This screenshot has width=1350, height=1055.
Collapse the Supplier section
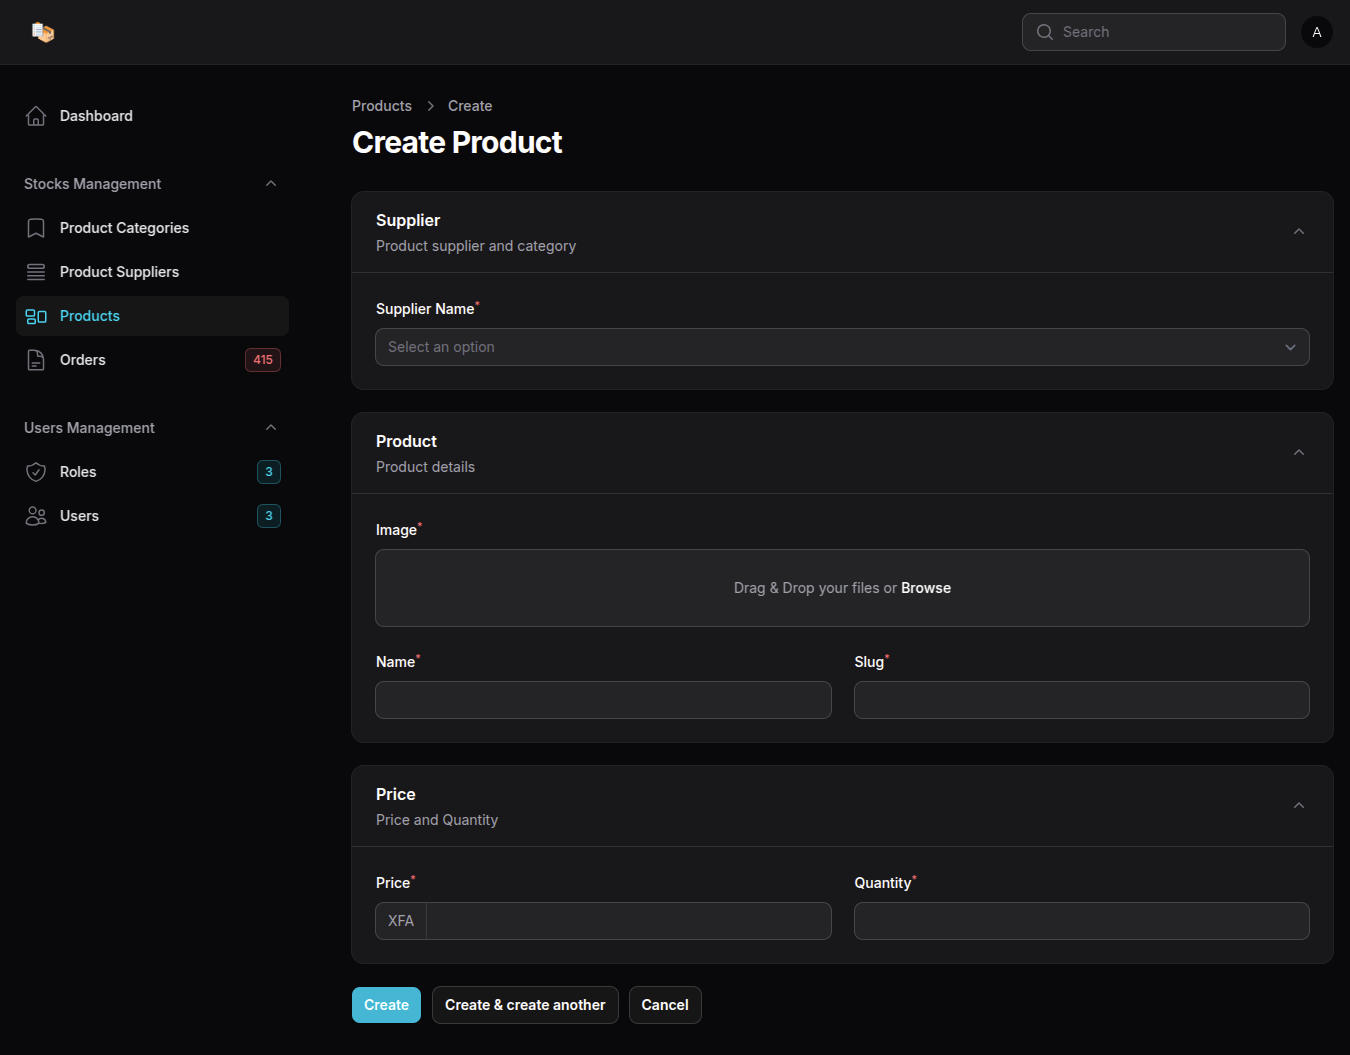coord(1298,232)
